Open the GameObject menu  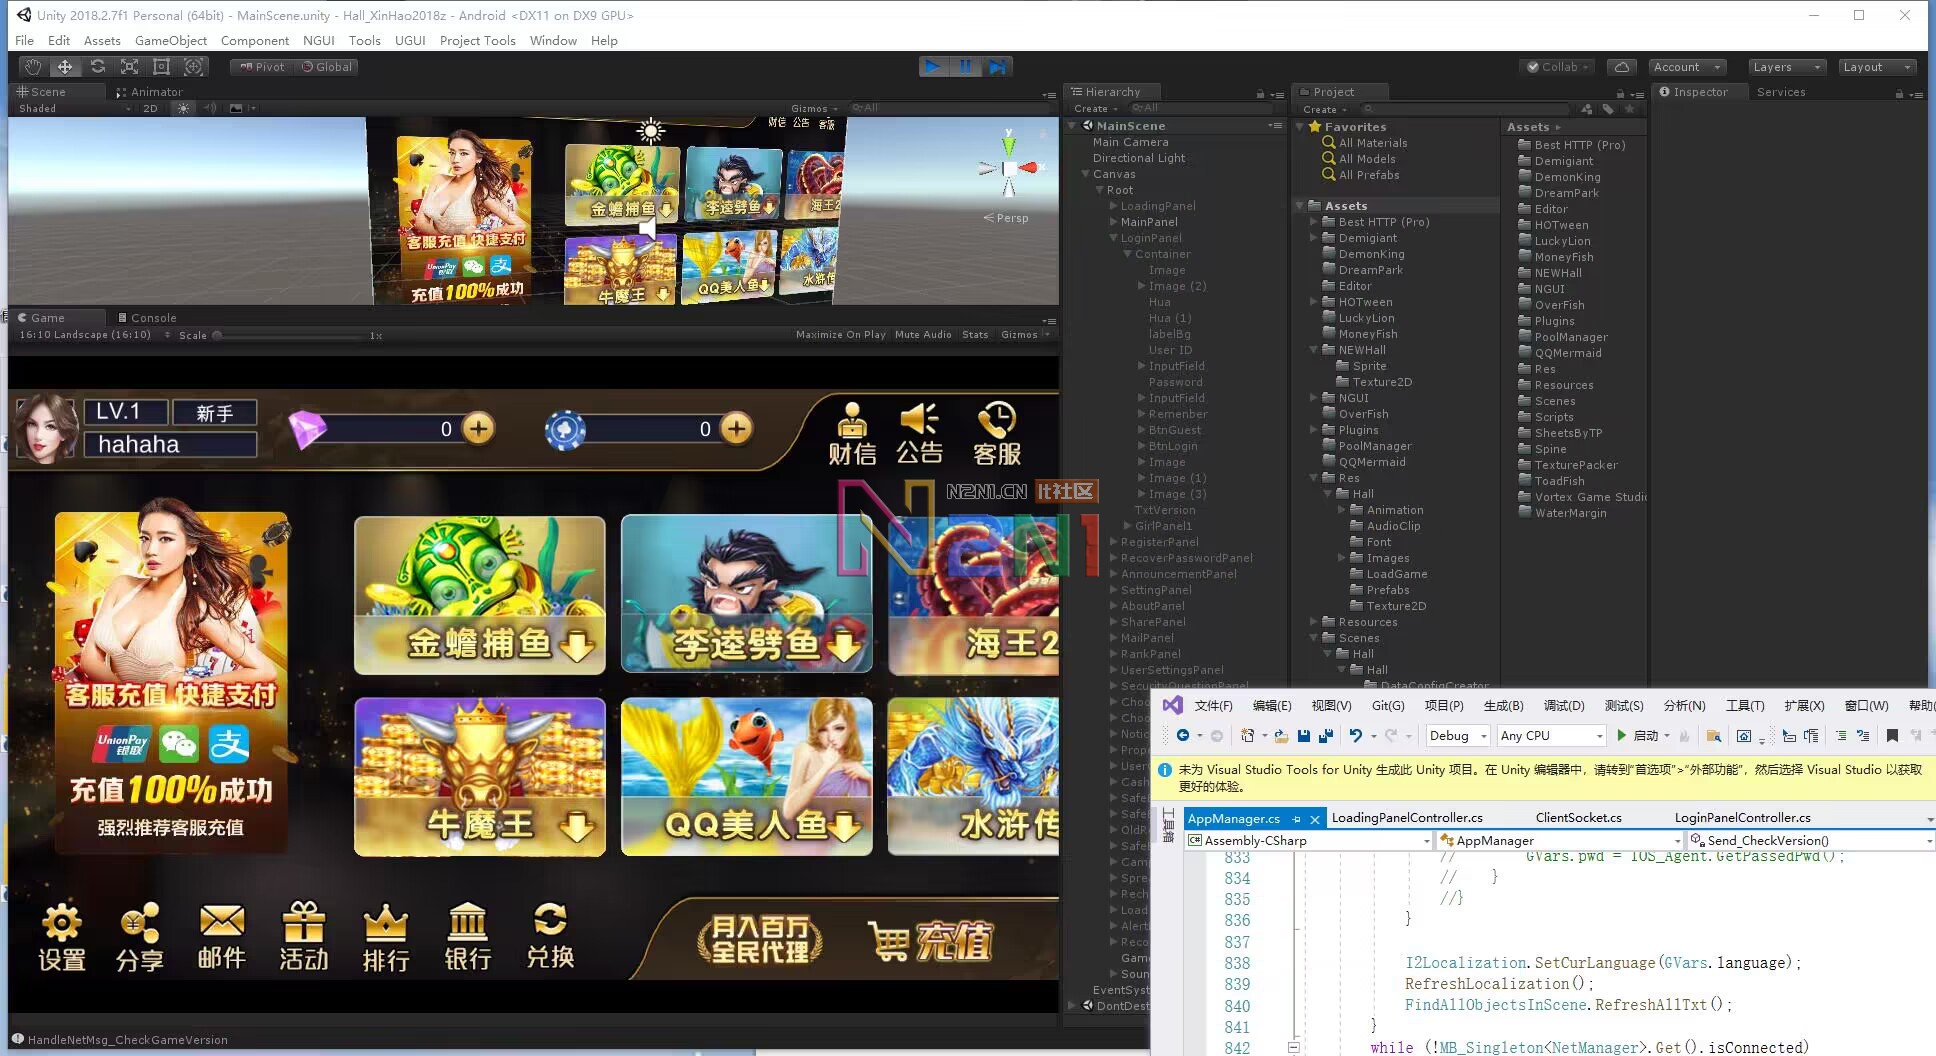click(x=171, y=41)
